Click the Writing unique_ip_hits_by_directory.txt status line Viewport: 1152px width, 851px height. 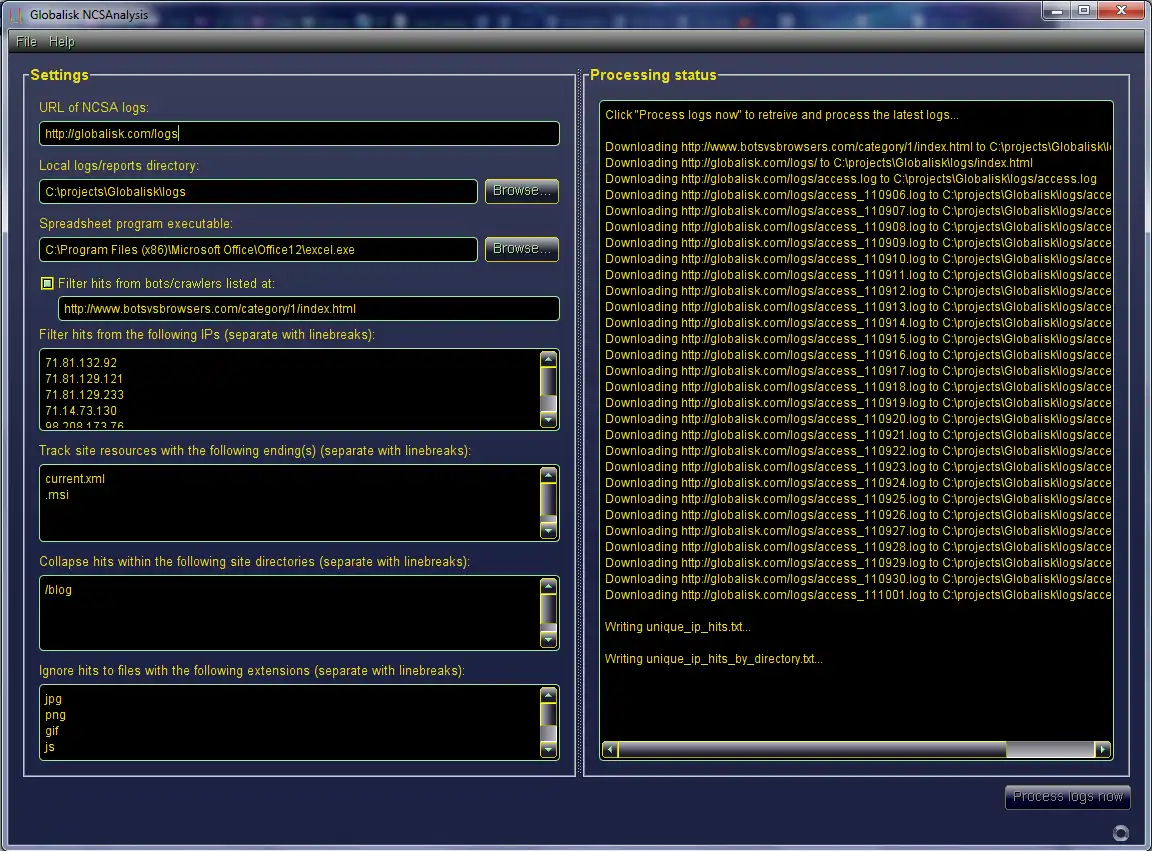click(713, 659)
